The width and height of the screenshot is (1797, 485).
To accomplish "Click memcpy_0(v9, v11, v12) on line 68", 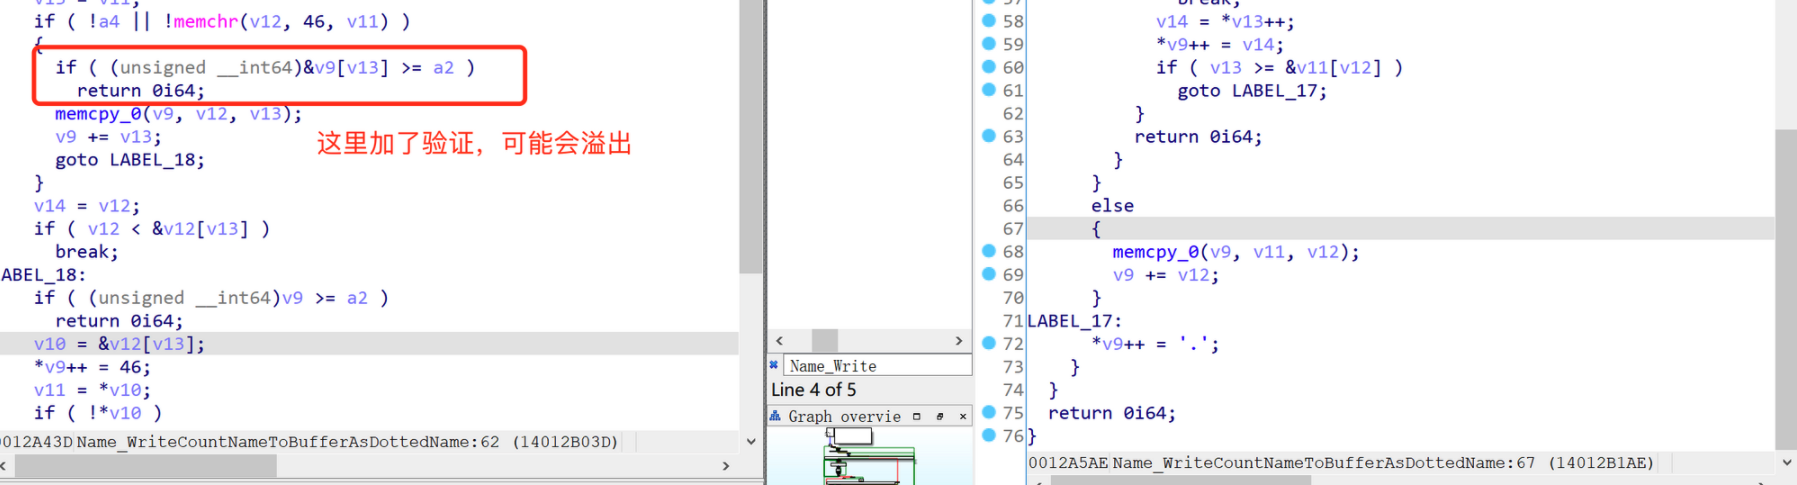I will click(x=1236, y=251).
